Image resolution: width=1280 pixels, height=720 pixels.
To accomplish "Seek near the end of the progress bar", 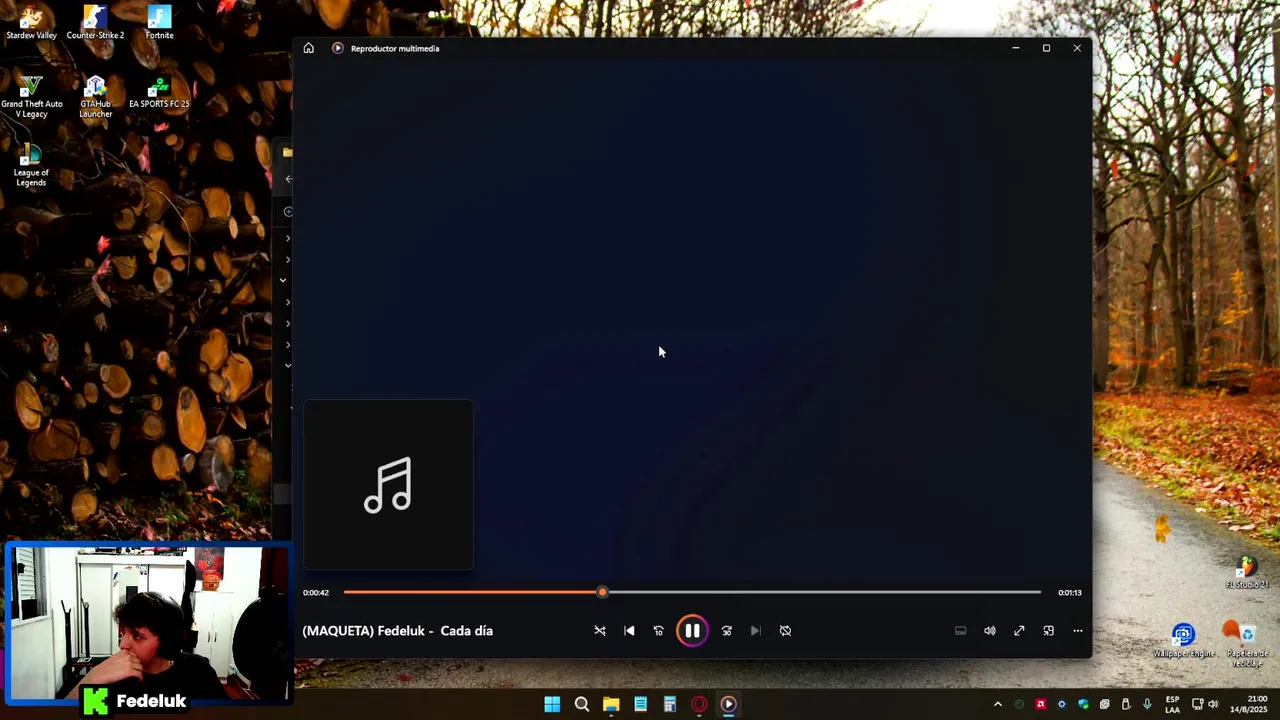I will point(1030,592).
